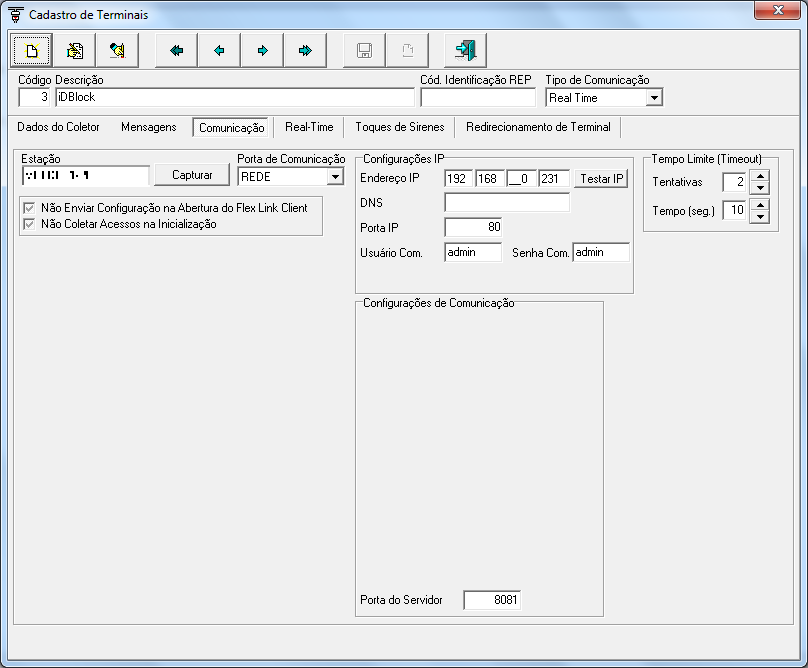Screen dimensions: 808x668
Task: Click the Tempo (seg.) value field
Action: click(734, 210)
